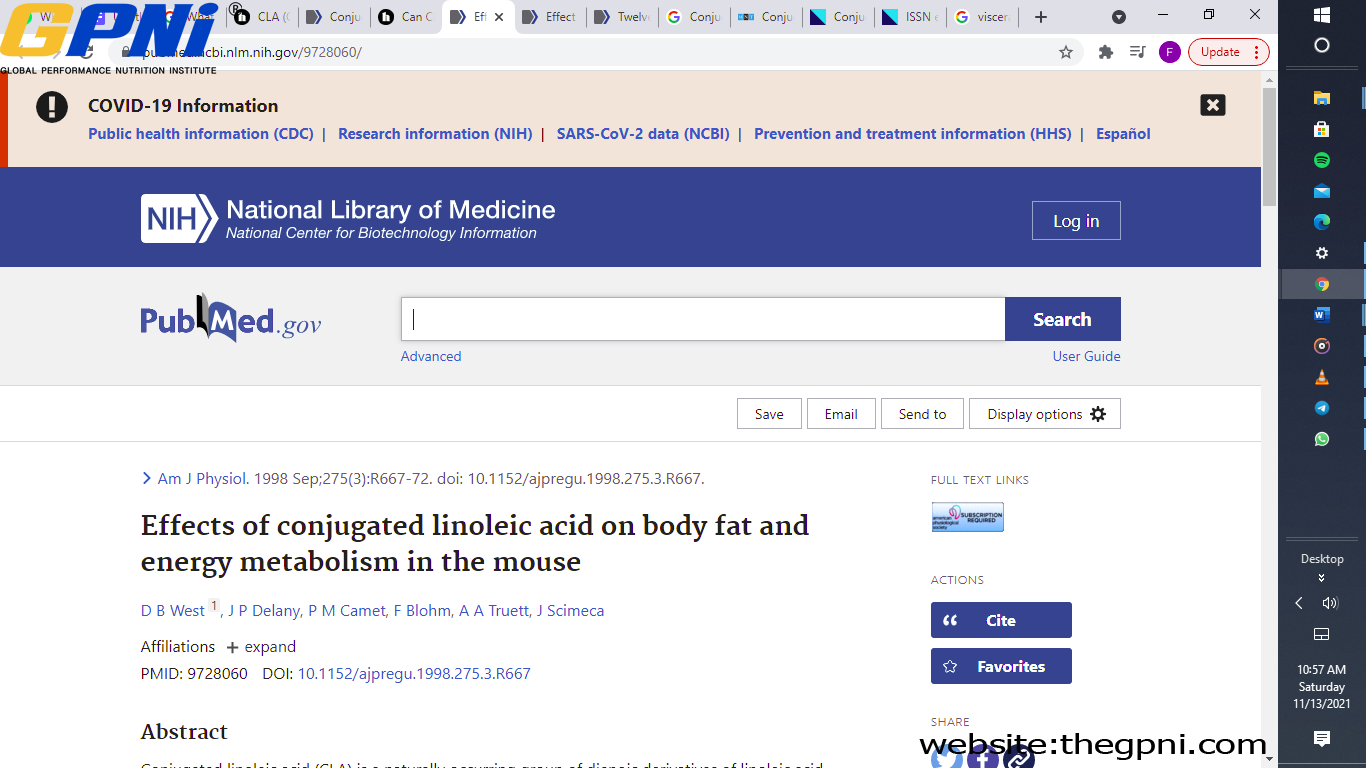
Task: Expand the author Affiliations
Action: pyautogui.click(x=261, y=647)
